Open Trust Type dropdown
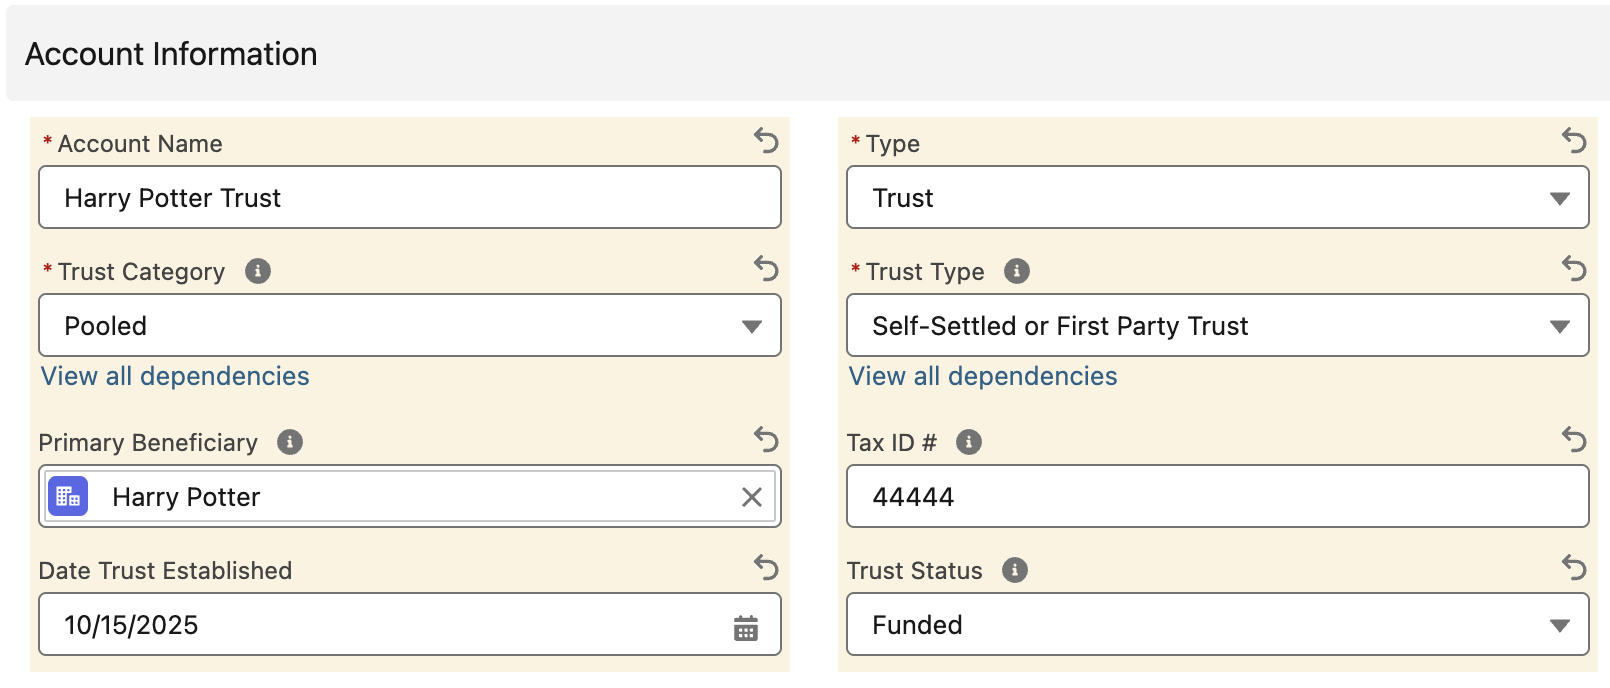Image resolution: width=1610 pixels, height=688 pixels. (1217, 326)
